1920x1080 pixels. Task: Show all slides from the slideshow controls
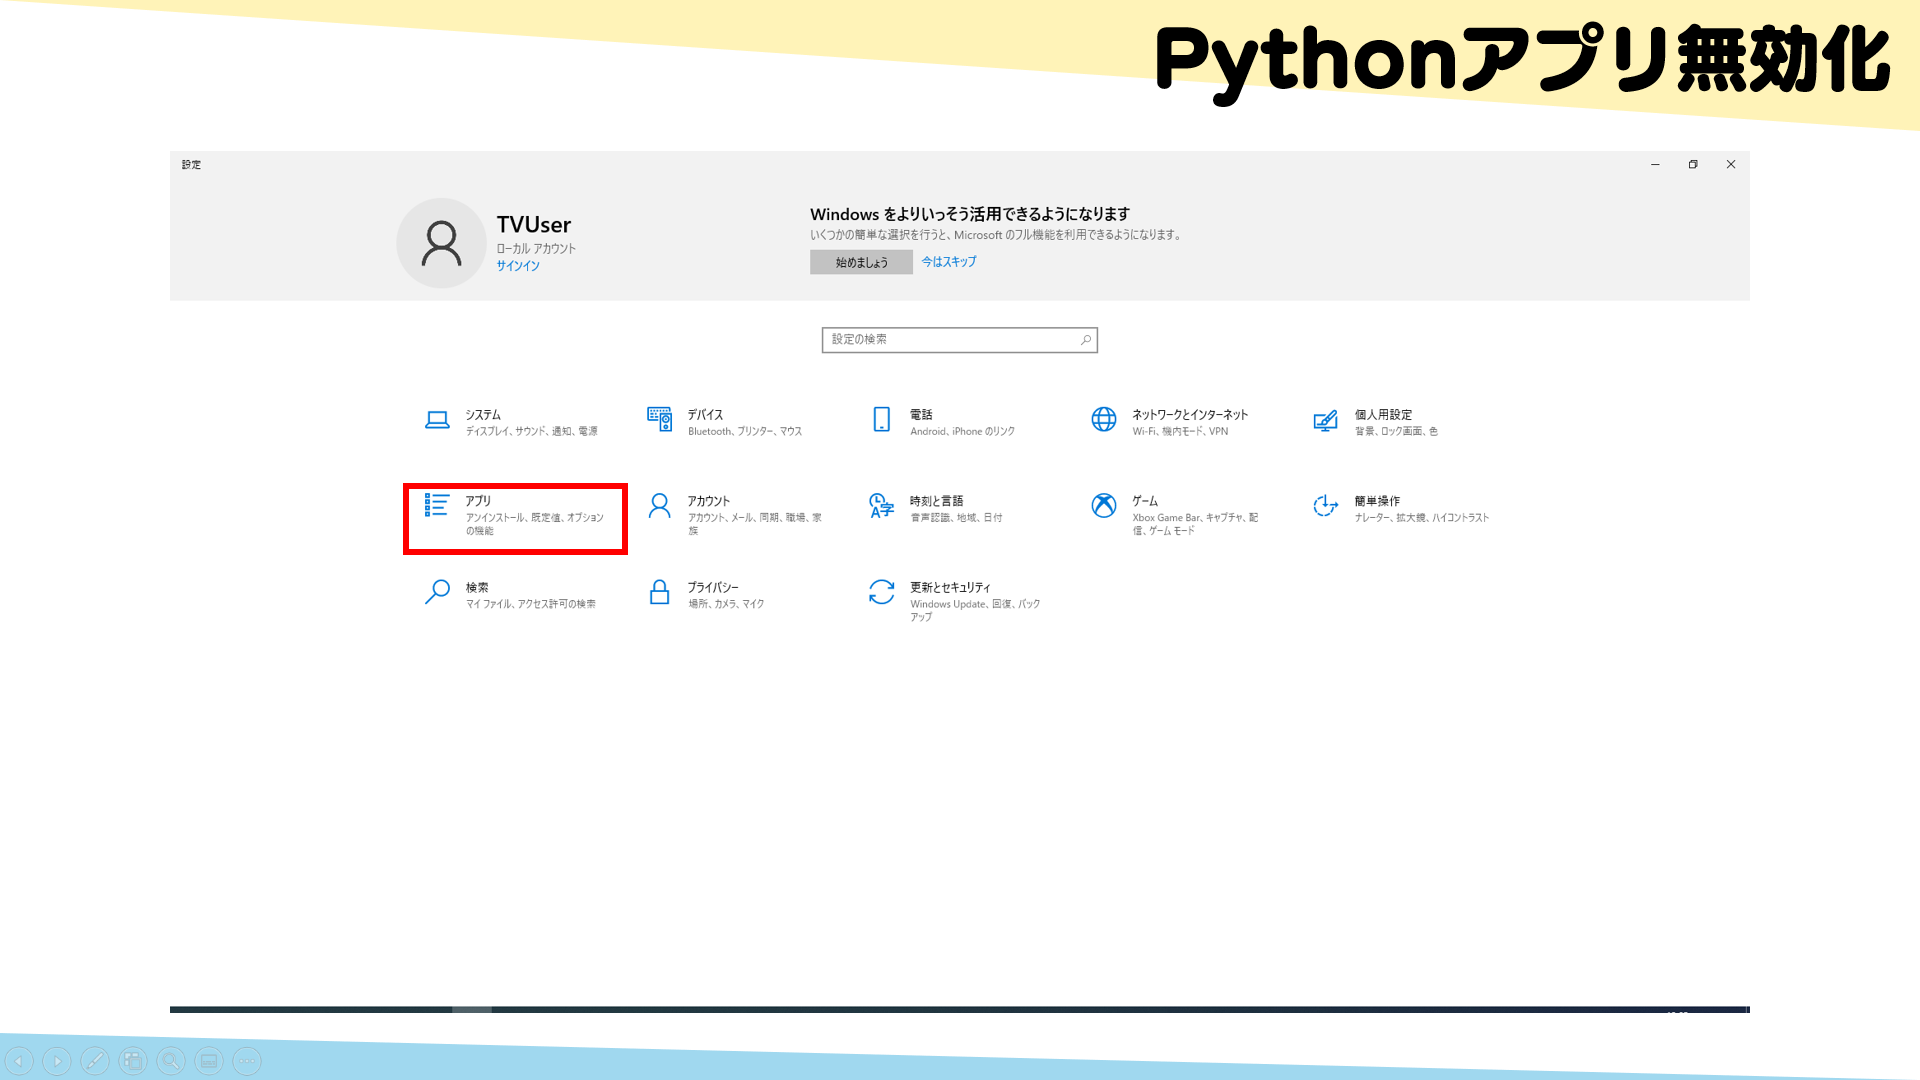[133, 1061]
